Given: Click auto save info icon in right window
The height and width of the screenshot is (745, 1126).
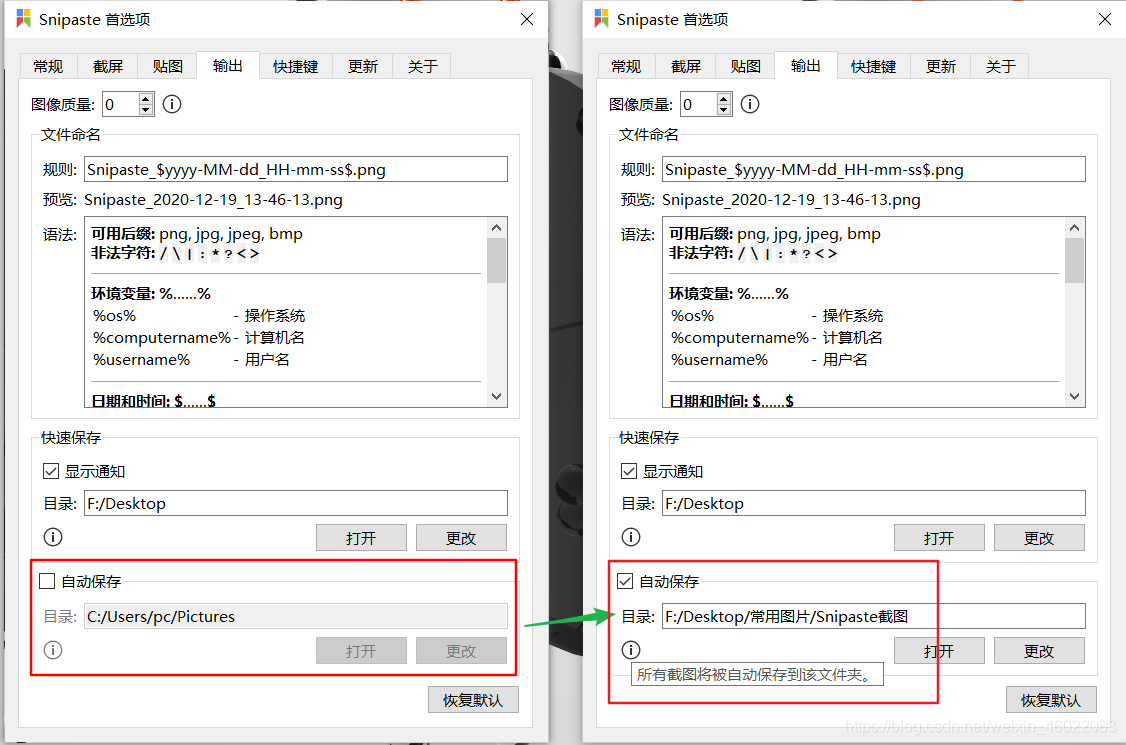Looking at the screenshot, I should (x=631, y=650).
